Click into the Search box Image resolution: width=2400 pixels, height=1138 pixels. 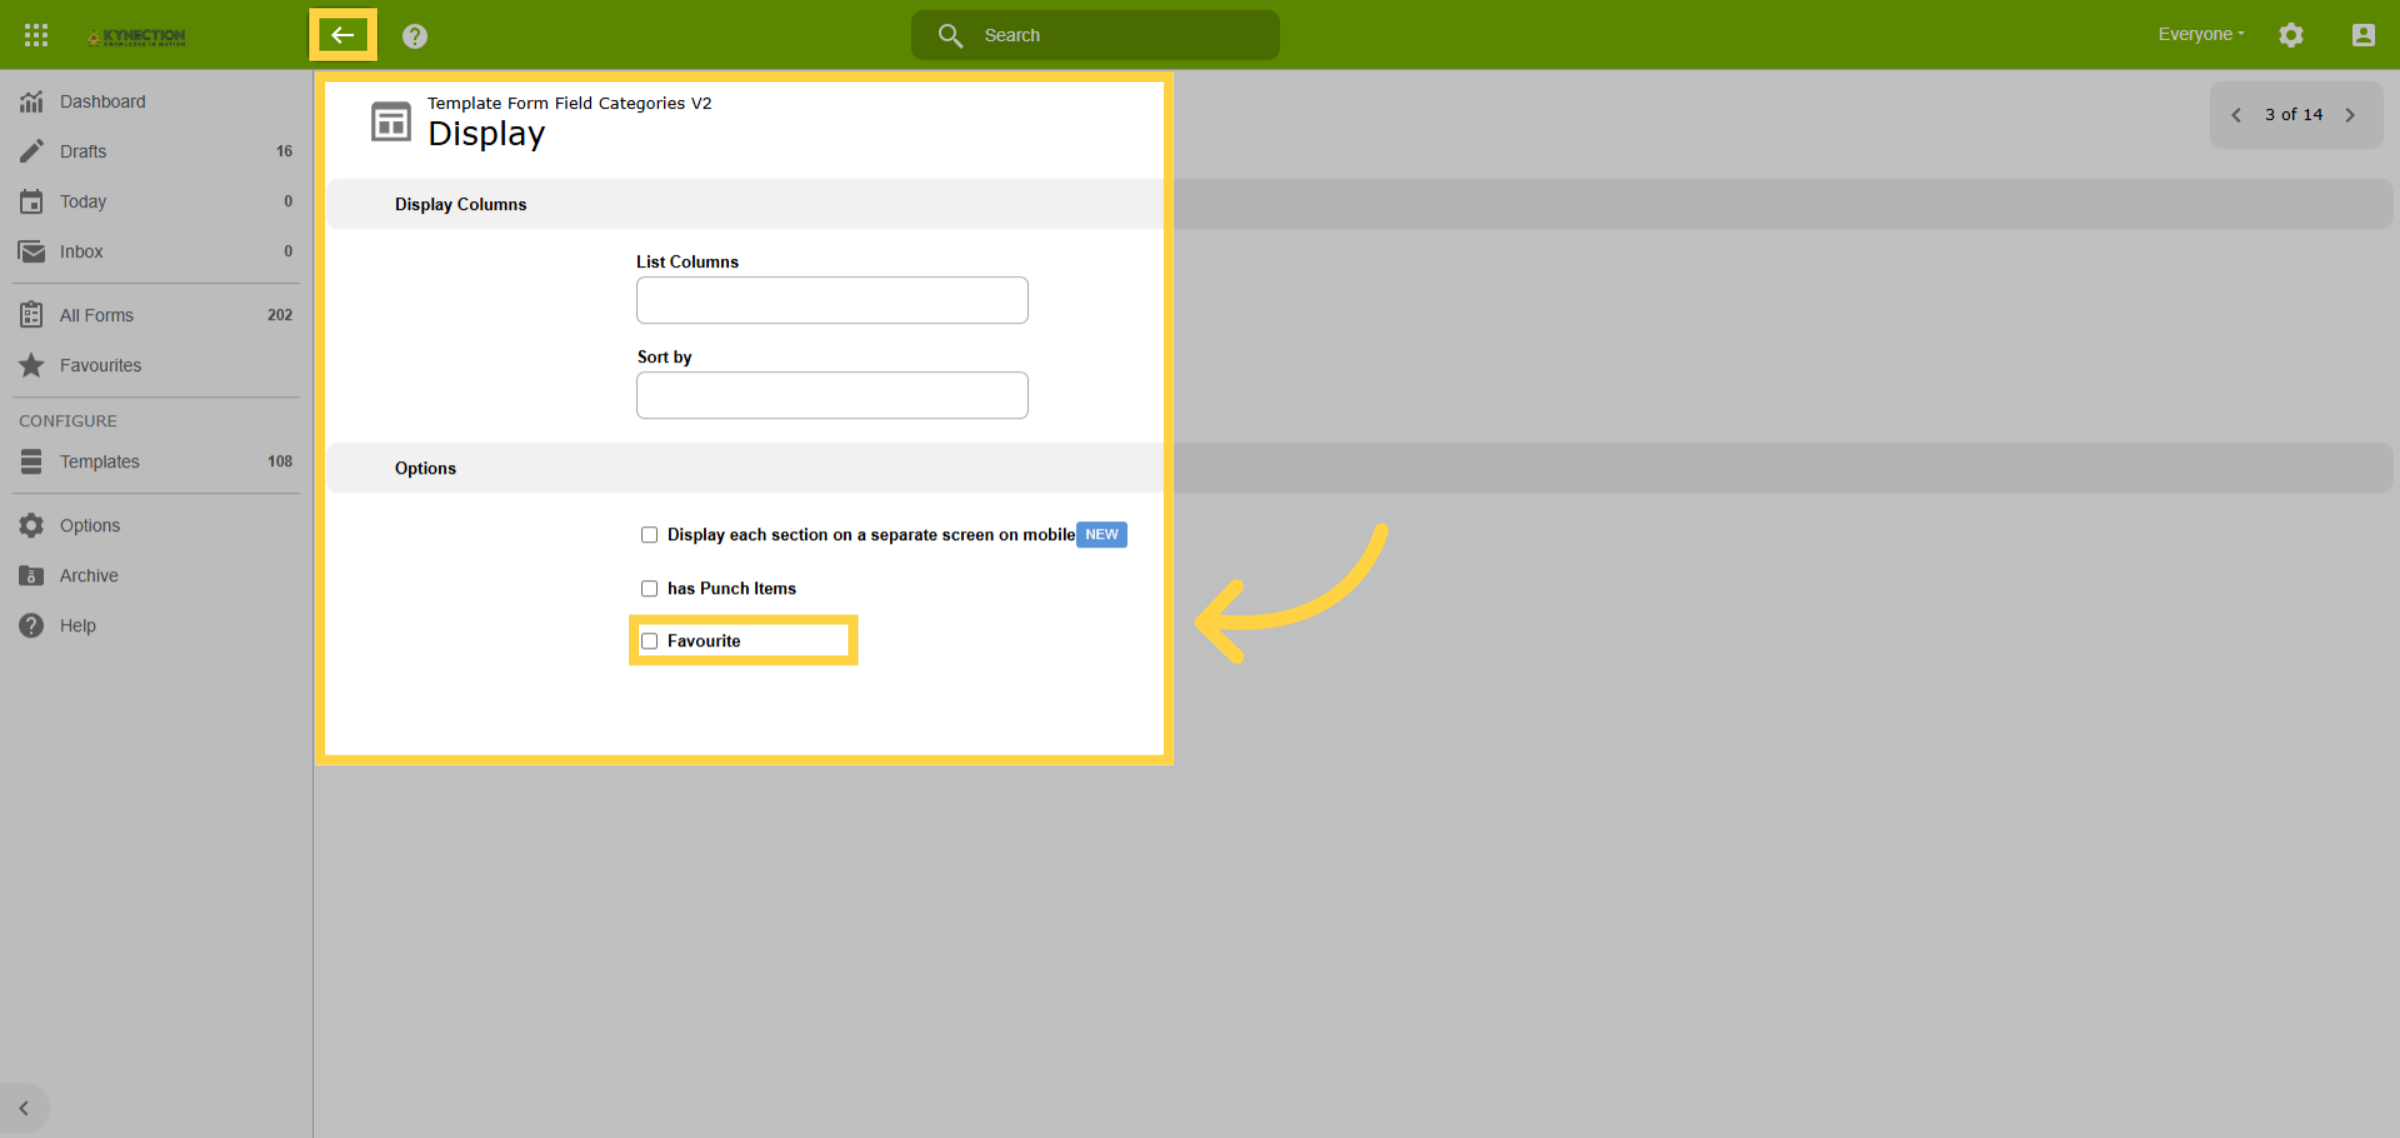[1095, 35]
